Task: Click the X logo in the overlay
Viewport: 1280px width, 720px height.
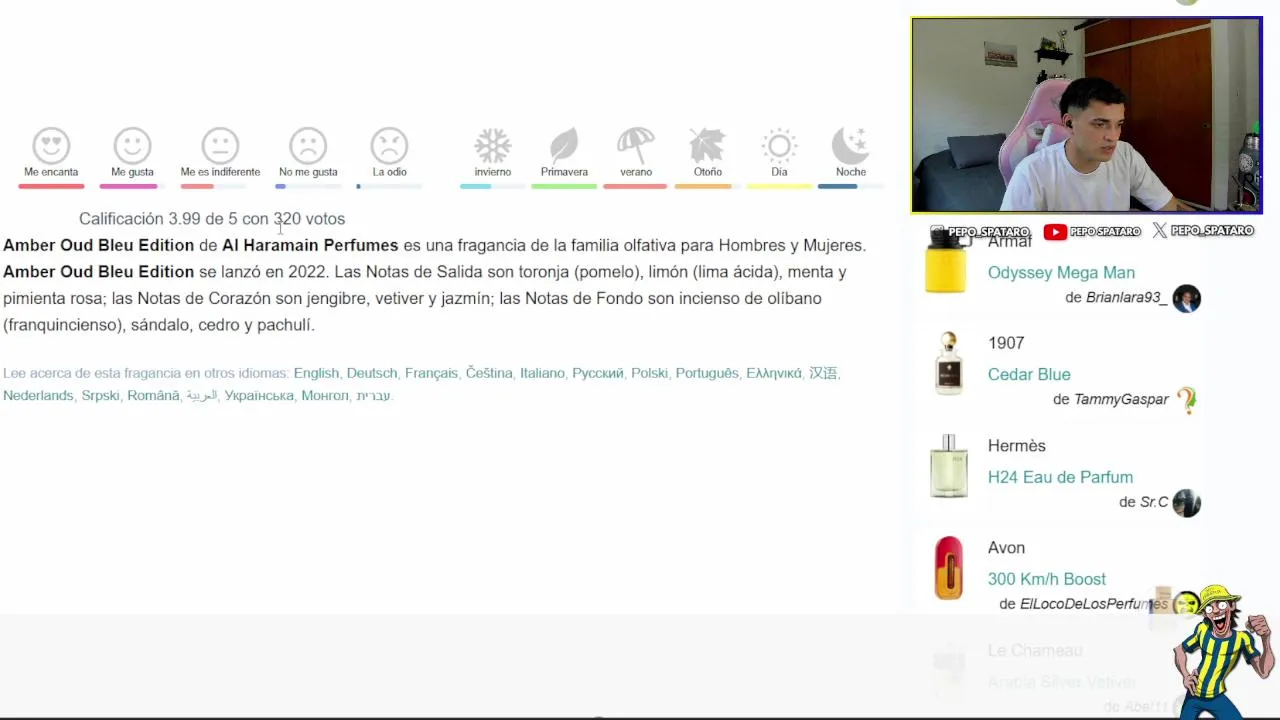Action: [x=1159, y=230]
